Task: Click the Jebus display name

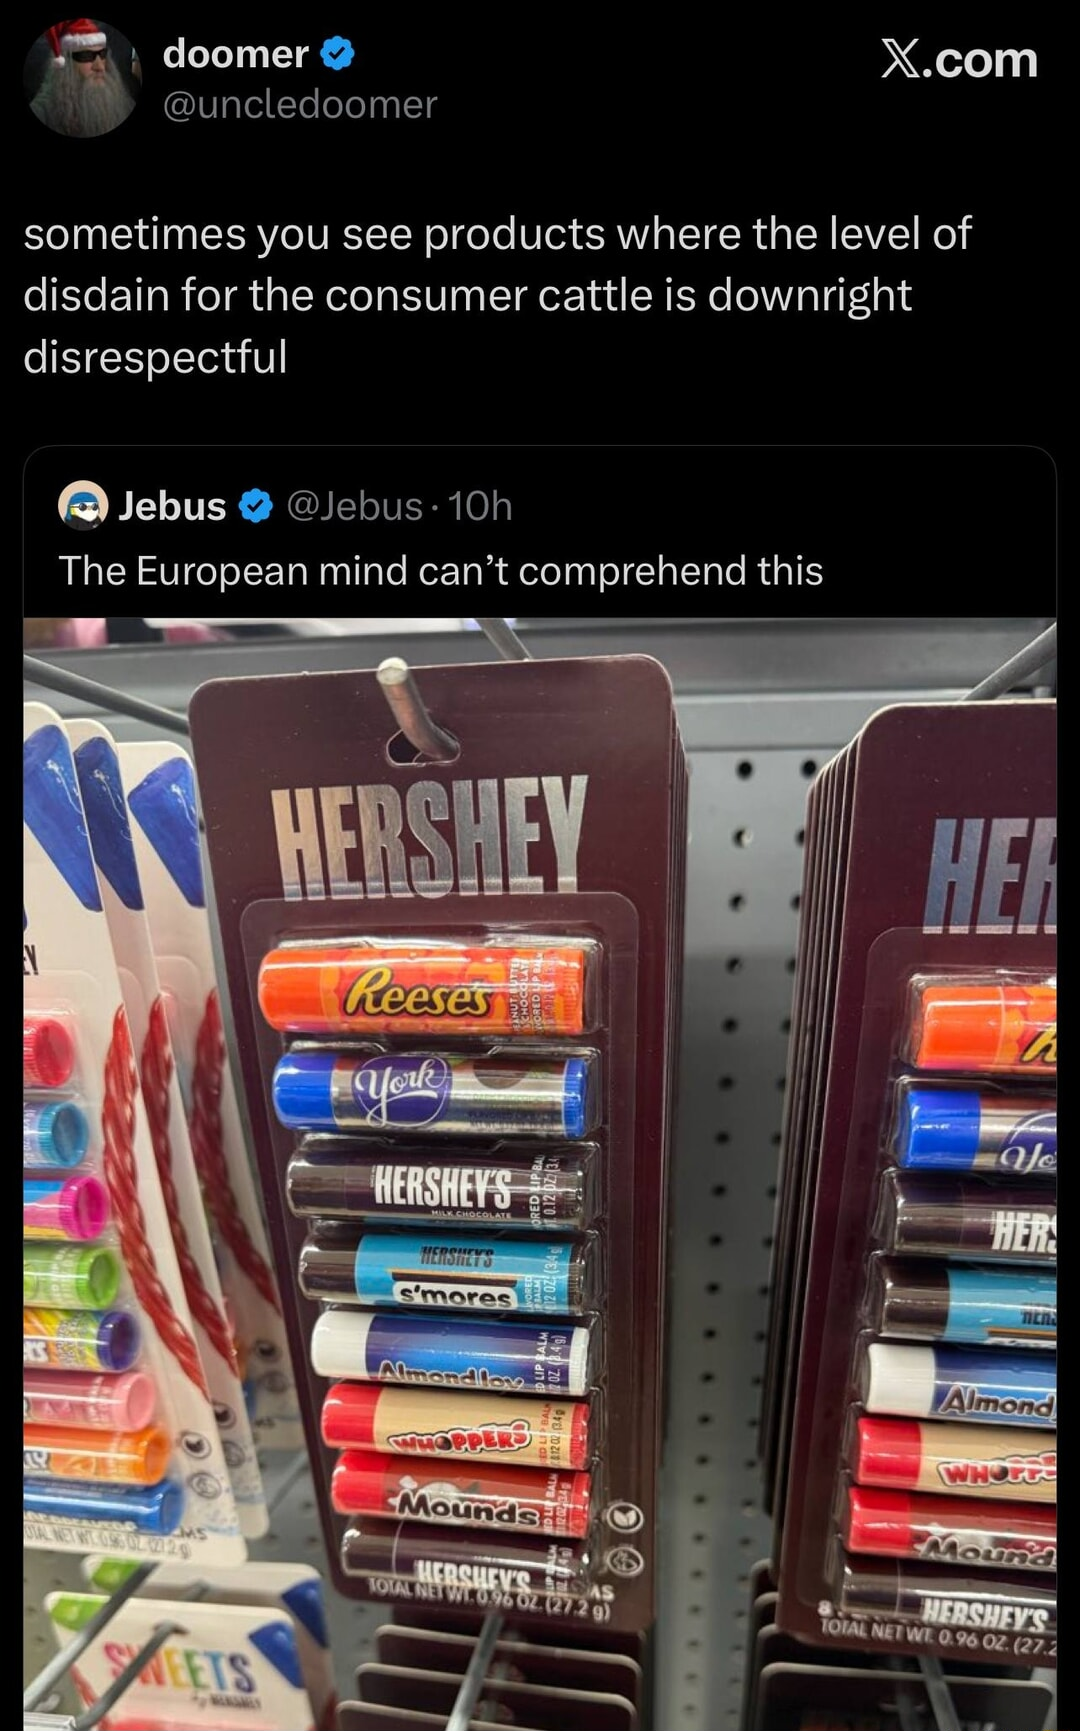Action: click(172, 506)
